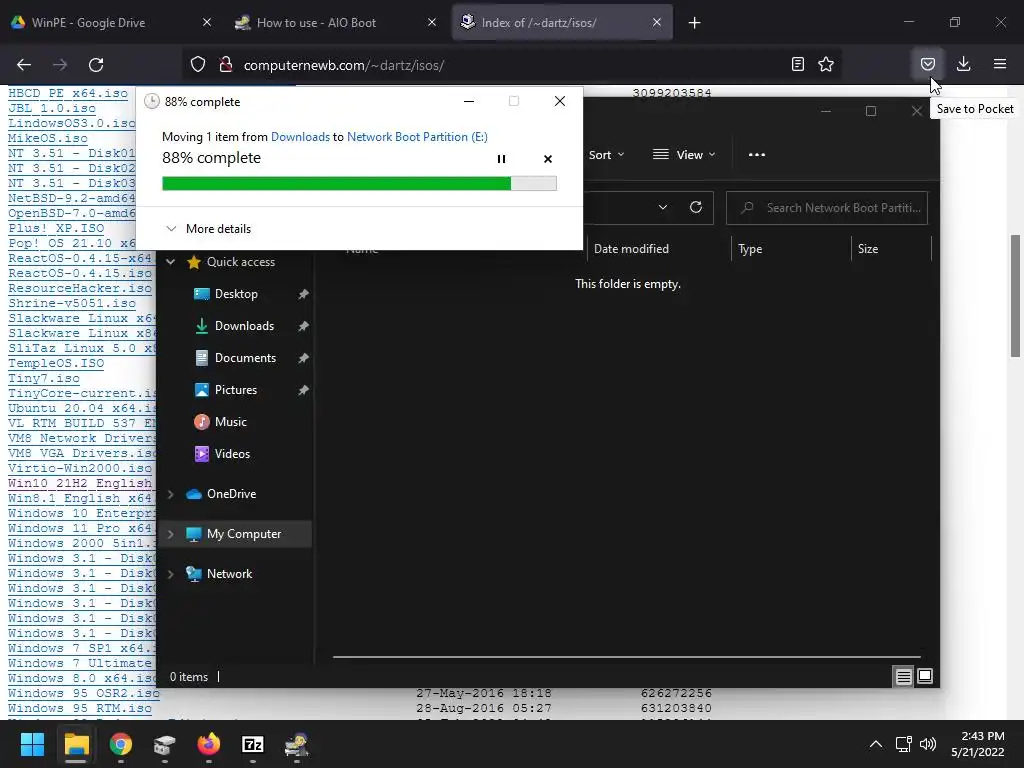Viewport: 1024px width, 768px height.
Task: Open the Tiny7.iso link
Action: coord(44,378)
